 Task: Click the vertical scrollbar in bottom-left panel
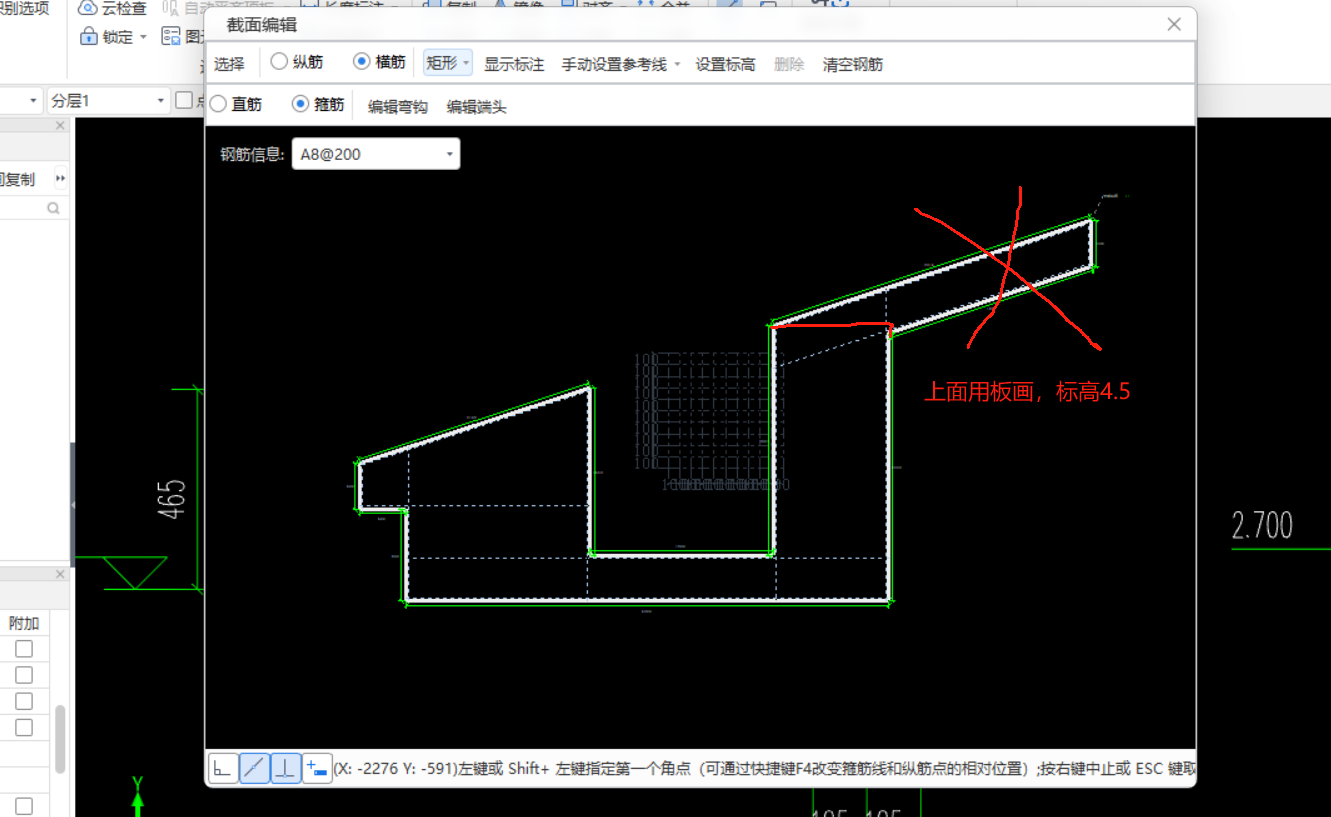tap(60, 738)
